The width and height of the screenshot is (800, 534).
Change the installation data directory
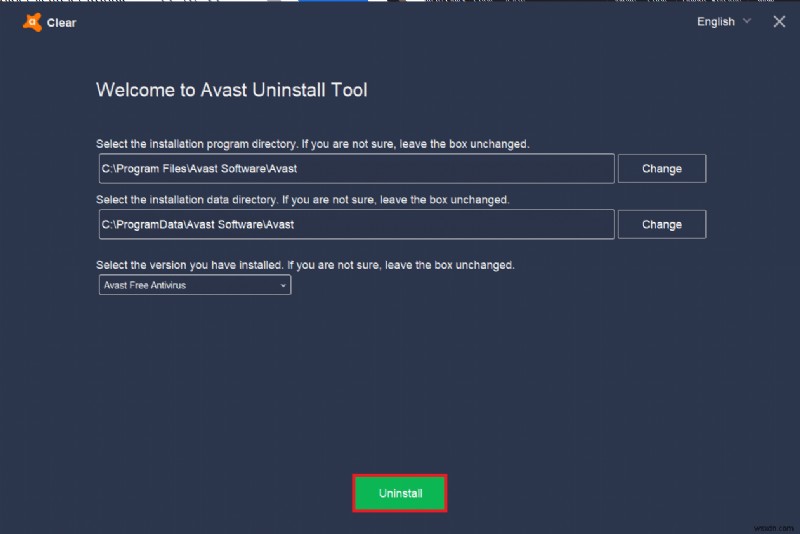point(662,224)
